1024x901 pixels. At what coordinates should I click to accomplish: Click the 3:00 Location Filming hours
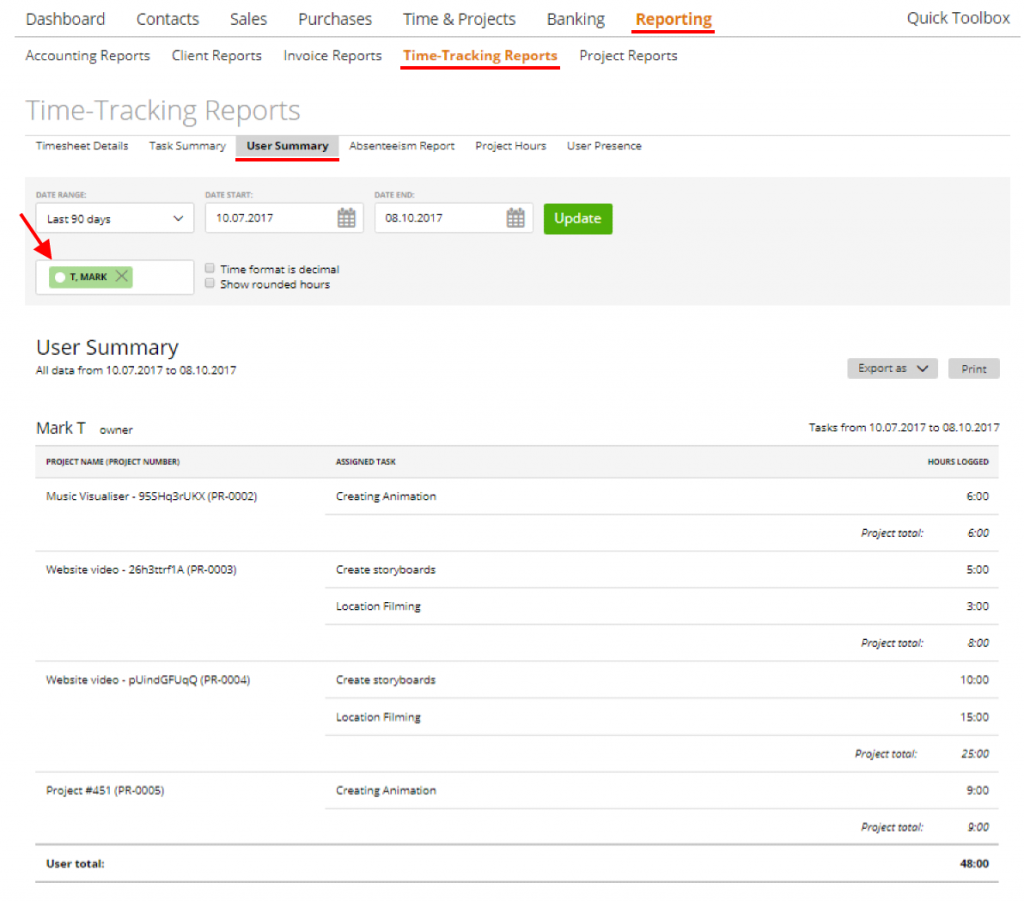[977, 606]
